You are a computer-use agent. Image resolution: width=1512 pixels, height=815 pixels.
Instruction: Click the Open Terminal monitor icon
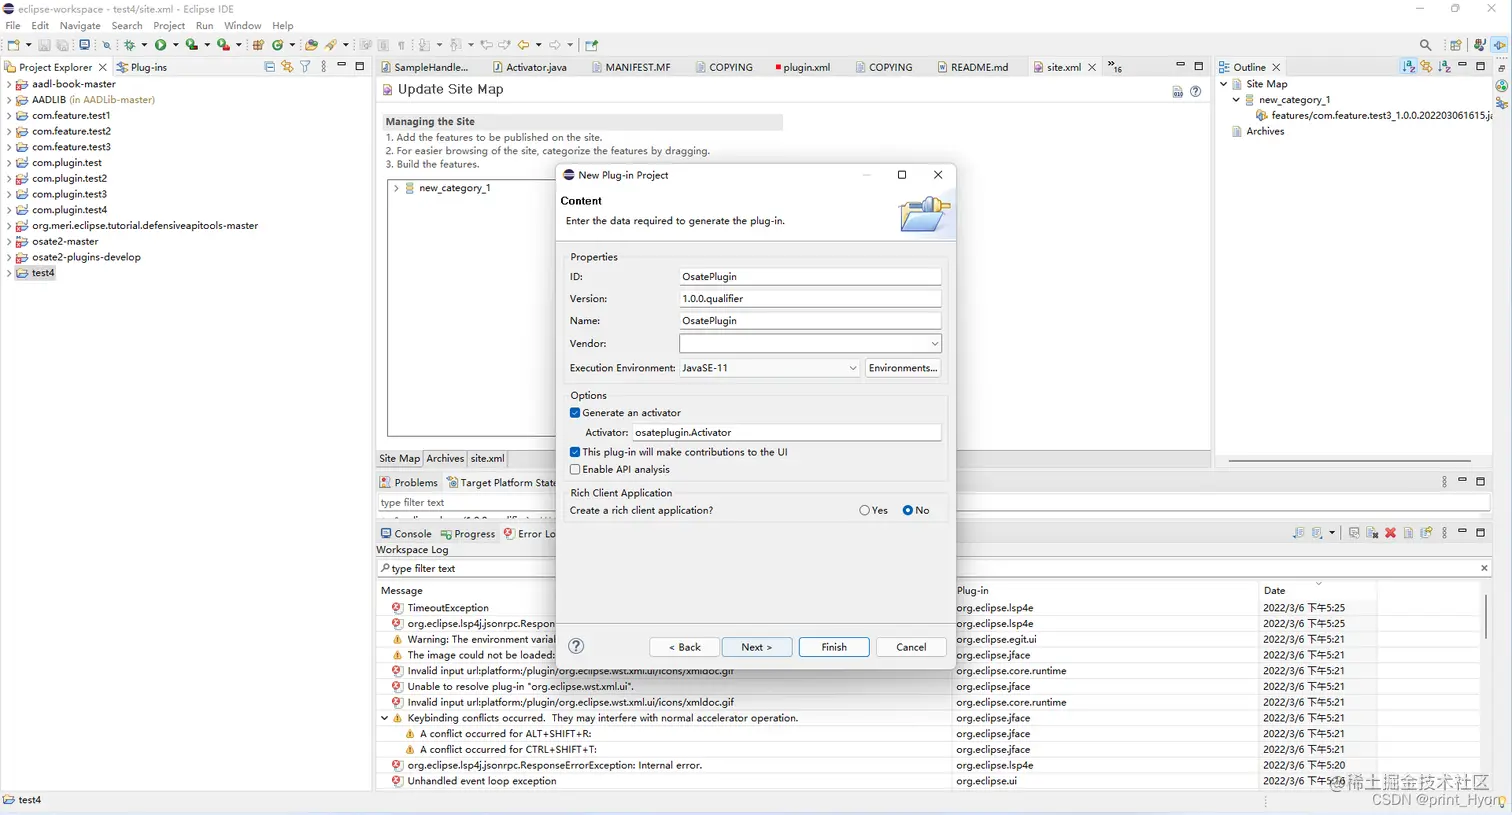[x=85, y=45]
